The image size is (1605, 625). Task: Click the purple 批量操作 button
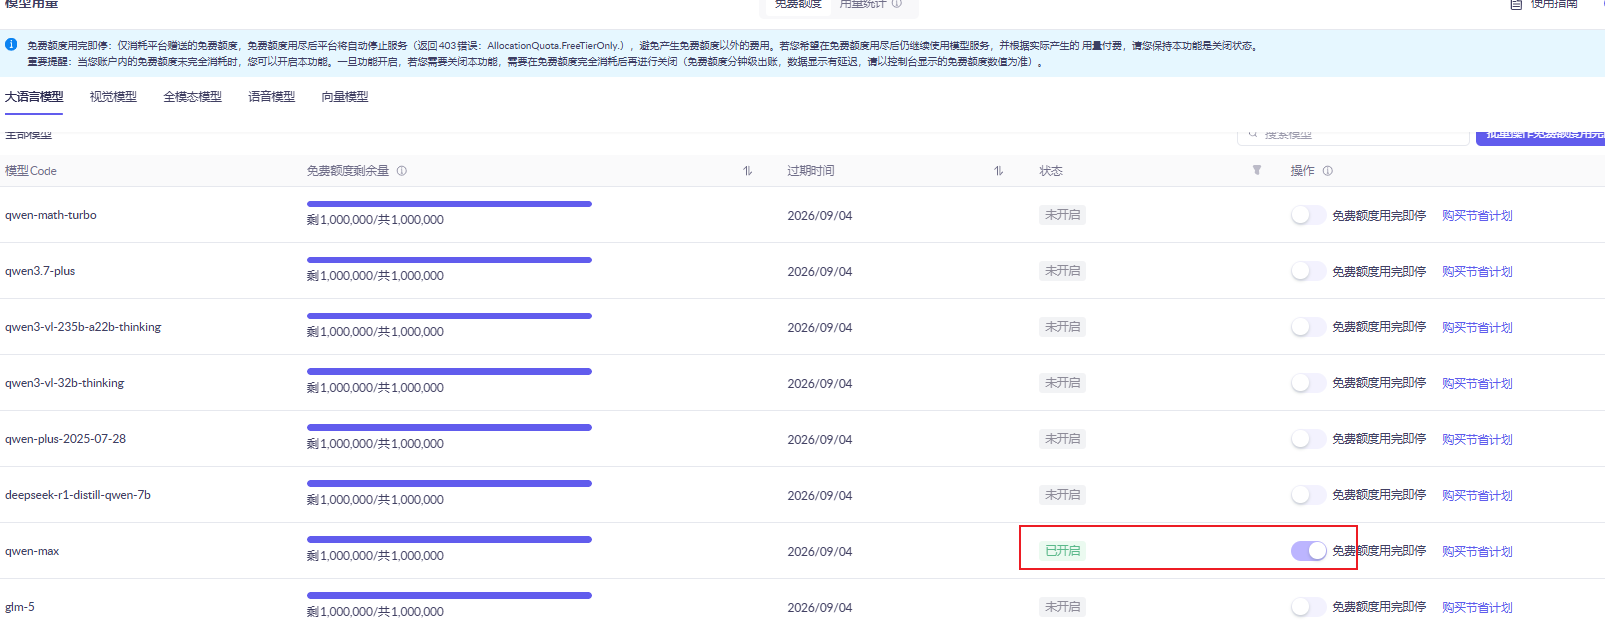1540,137
